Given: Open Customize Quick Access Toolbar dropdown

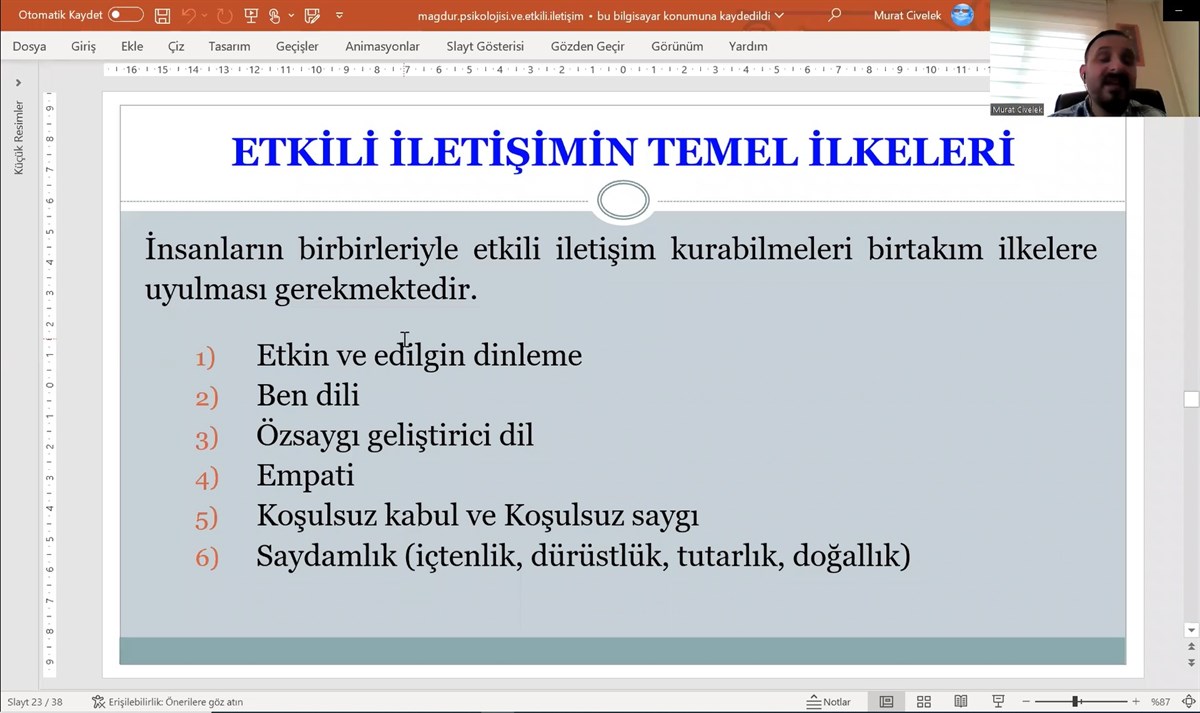Looking at the screenshot, I should coord(339,16).
